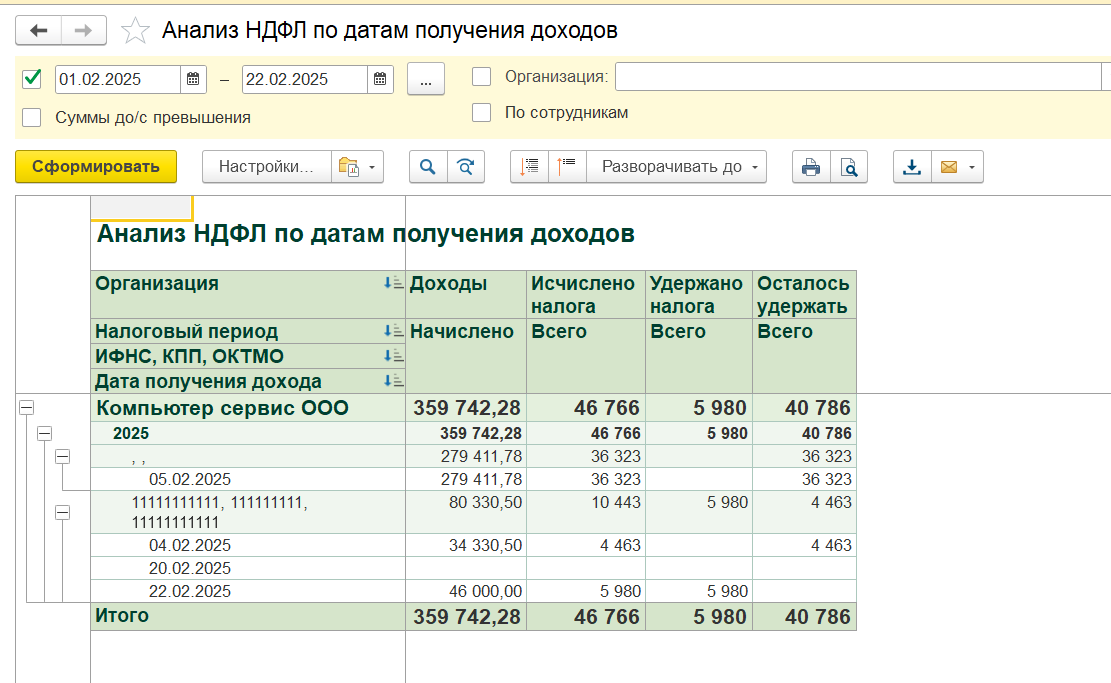Image resolution: width=1111 pixels, height=683 pixels.
Task: Click the Удержано налога column header
Action: tap(697, 295)
